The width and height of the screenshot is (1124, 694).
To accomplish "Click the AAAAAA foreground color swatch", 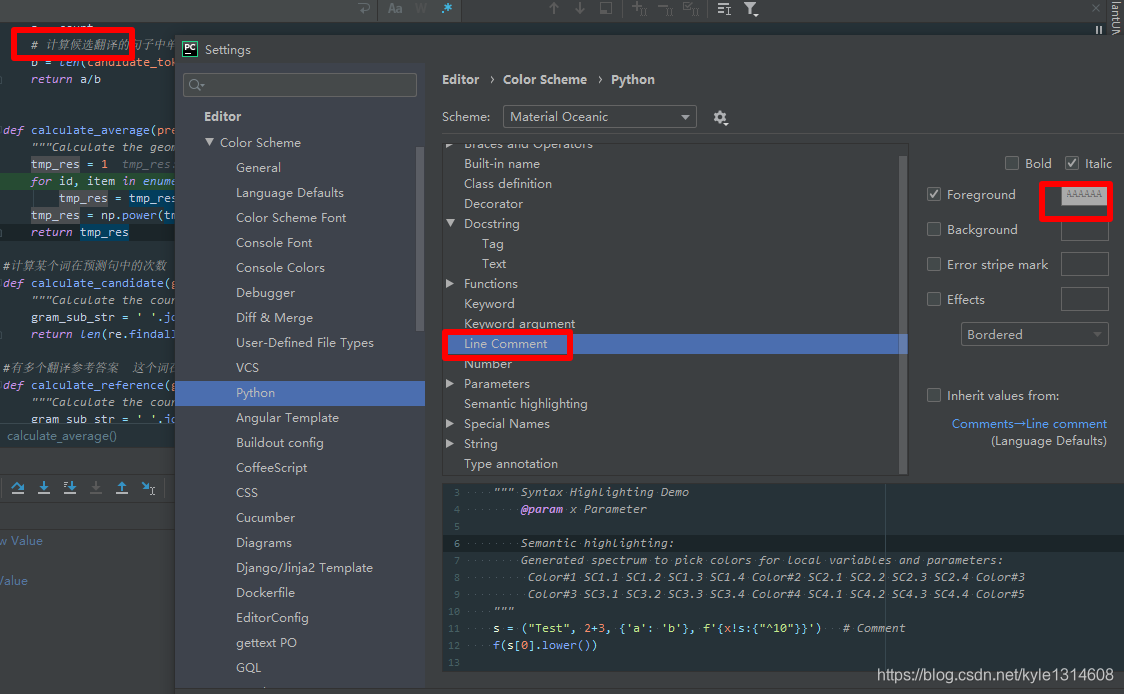I will click(x=1084, y=194).
